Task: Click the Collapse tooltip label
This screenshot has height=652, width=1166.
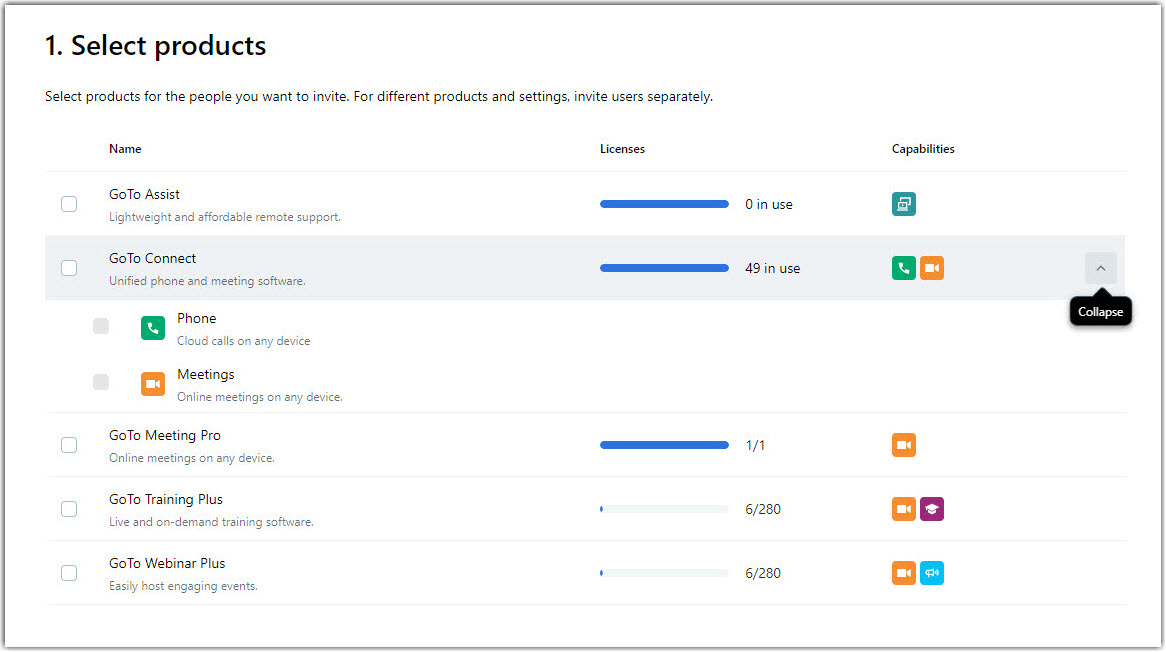Action: pos(1100,311)
